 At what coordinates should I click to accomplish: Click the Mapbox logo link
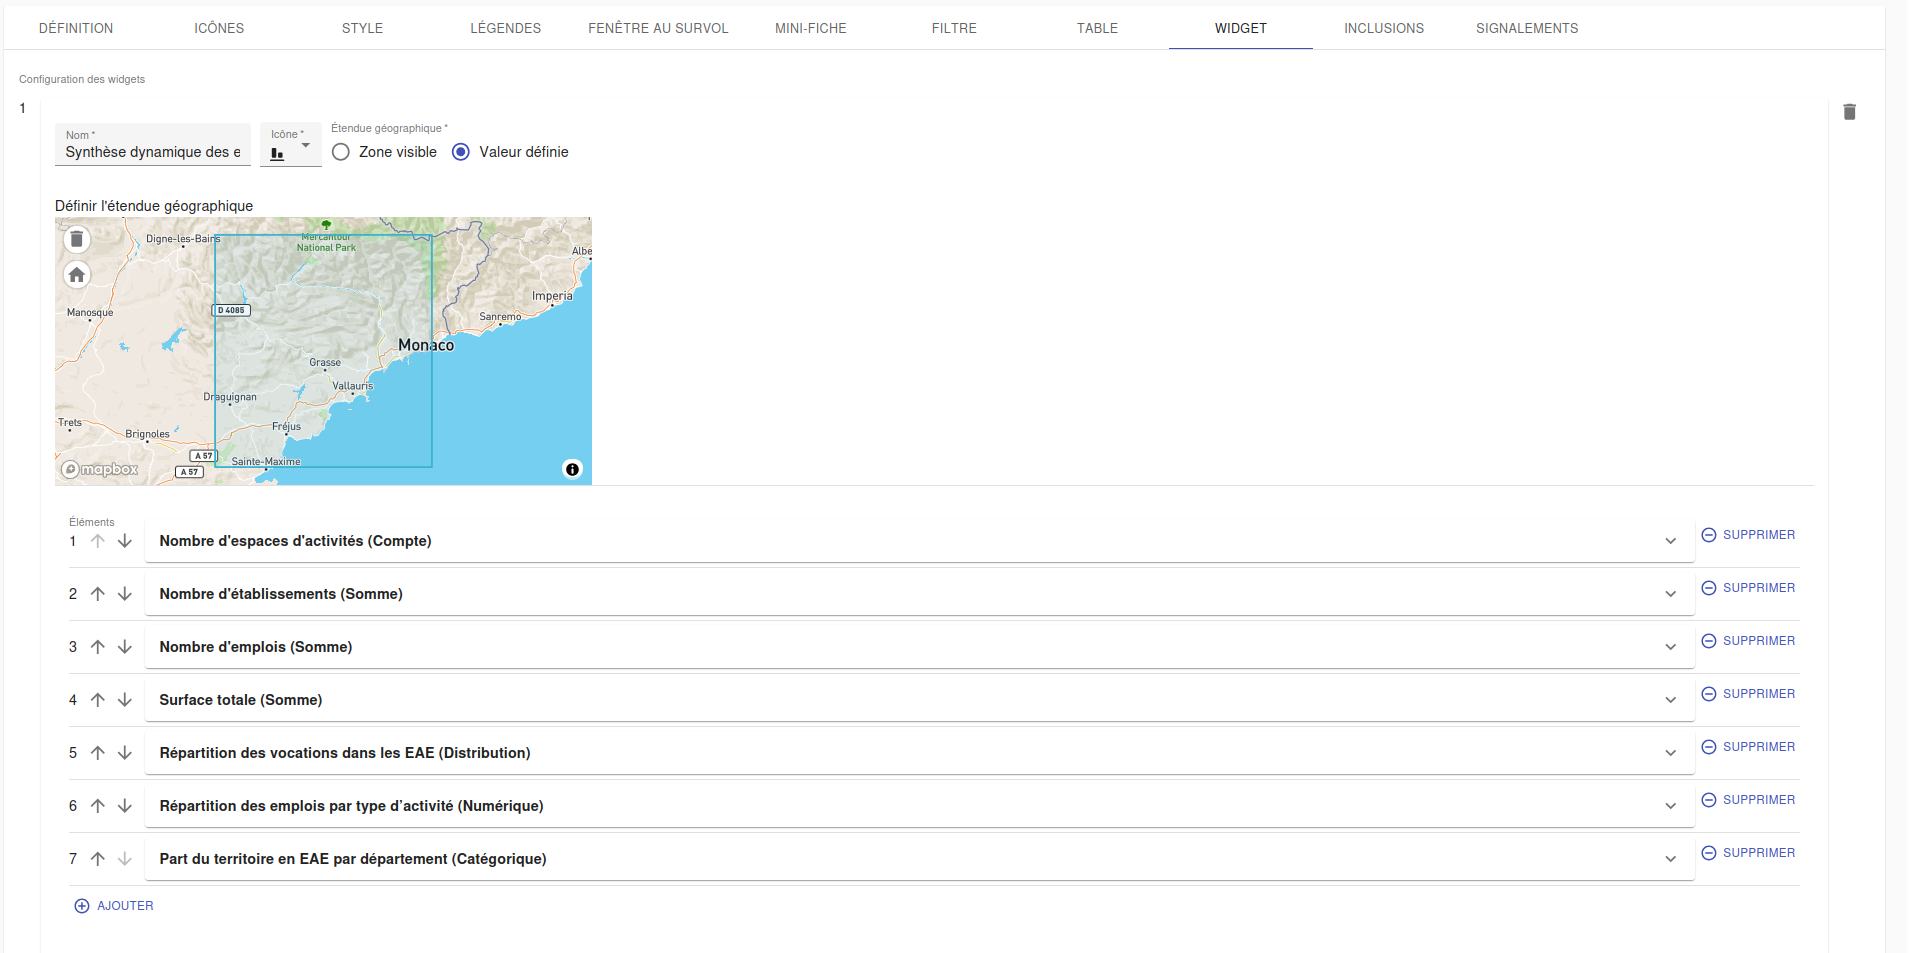click(100, 469)
